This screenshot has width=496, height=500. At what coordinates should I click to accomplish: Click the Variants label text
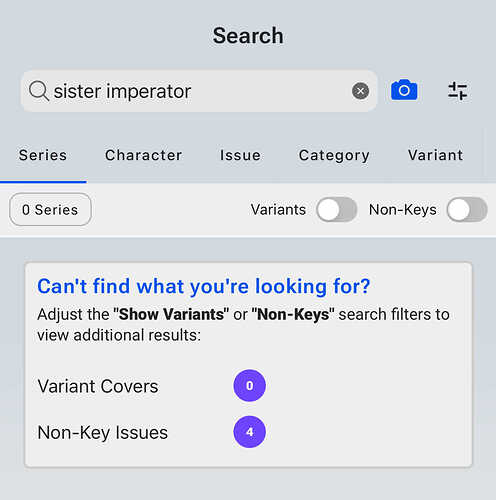tap(278, 210)
